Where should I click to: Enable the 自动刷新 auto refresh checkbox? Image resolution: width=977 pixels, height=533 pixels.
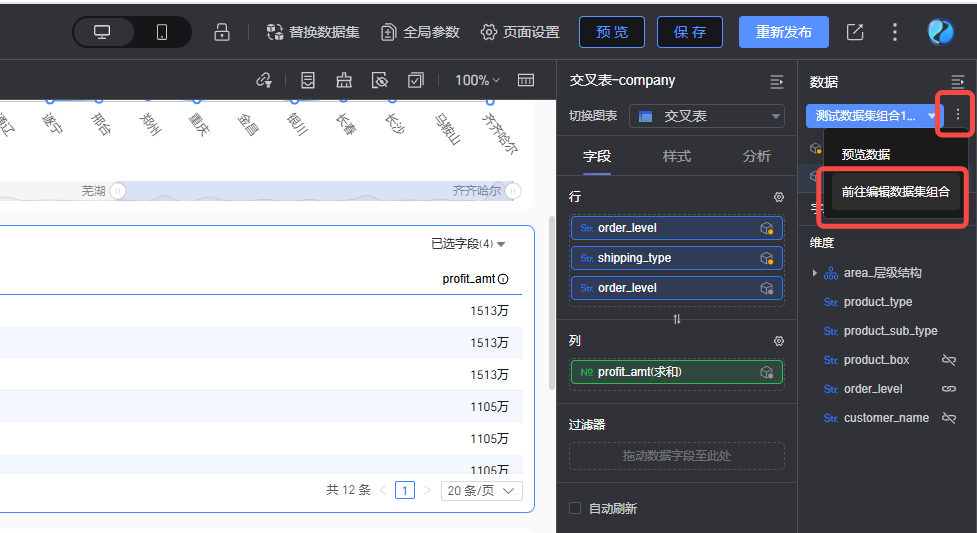click(575, 508)
